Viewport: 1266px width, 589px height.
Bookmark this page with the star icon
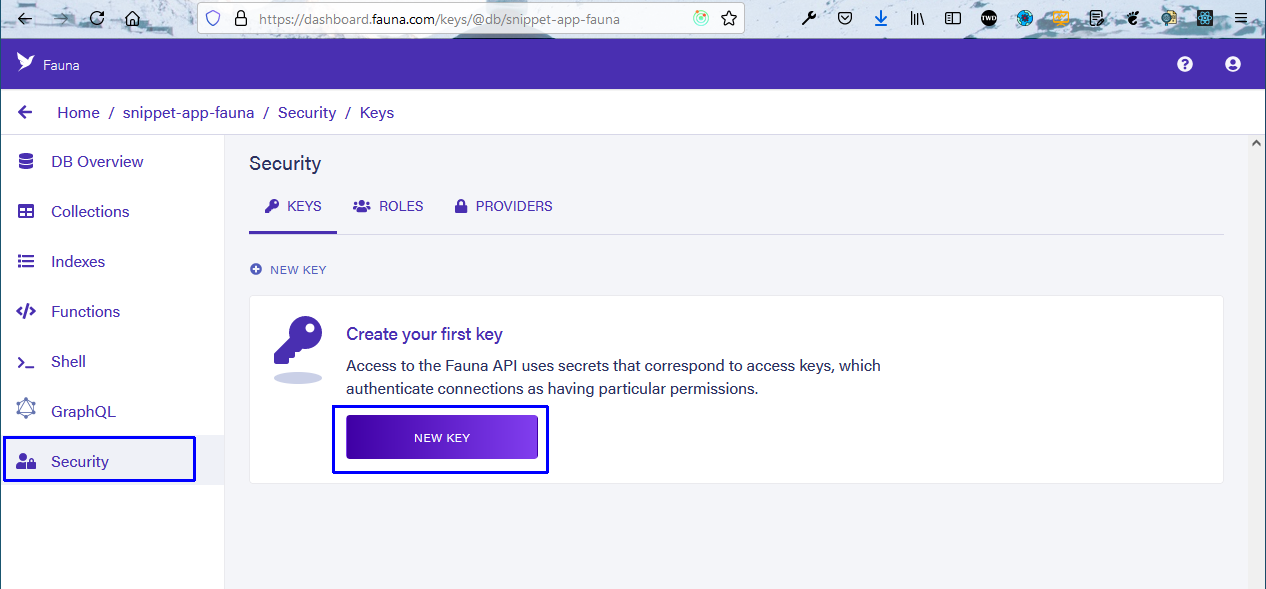(x=729, y=18)
